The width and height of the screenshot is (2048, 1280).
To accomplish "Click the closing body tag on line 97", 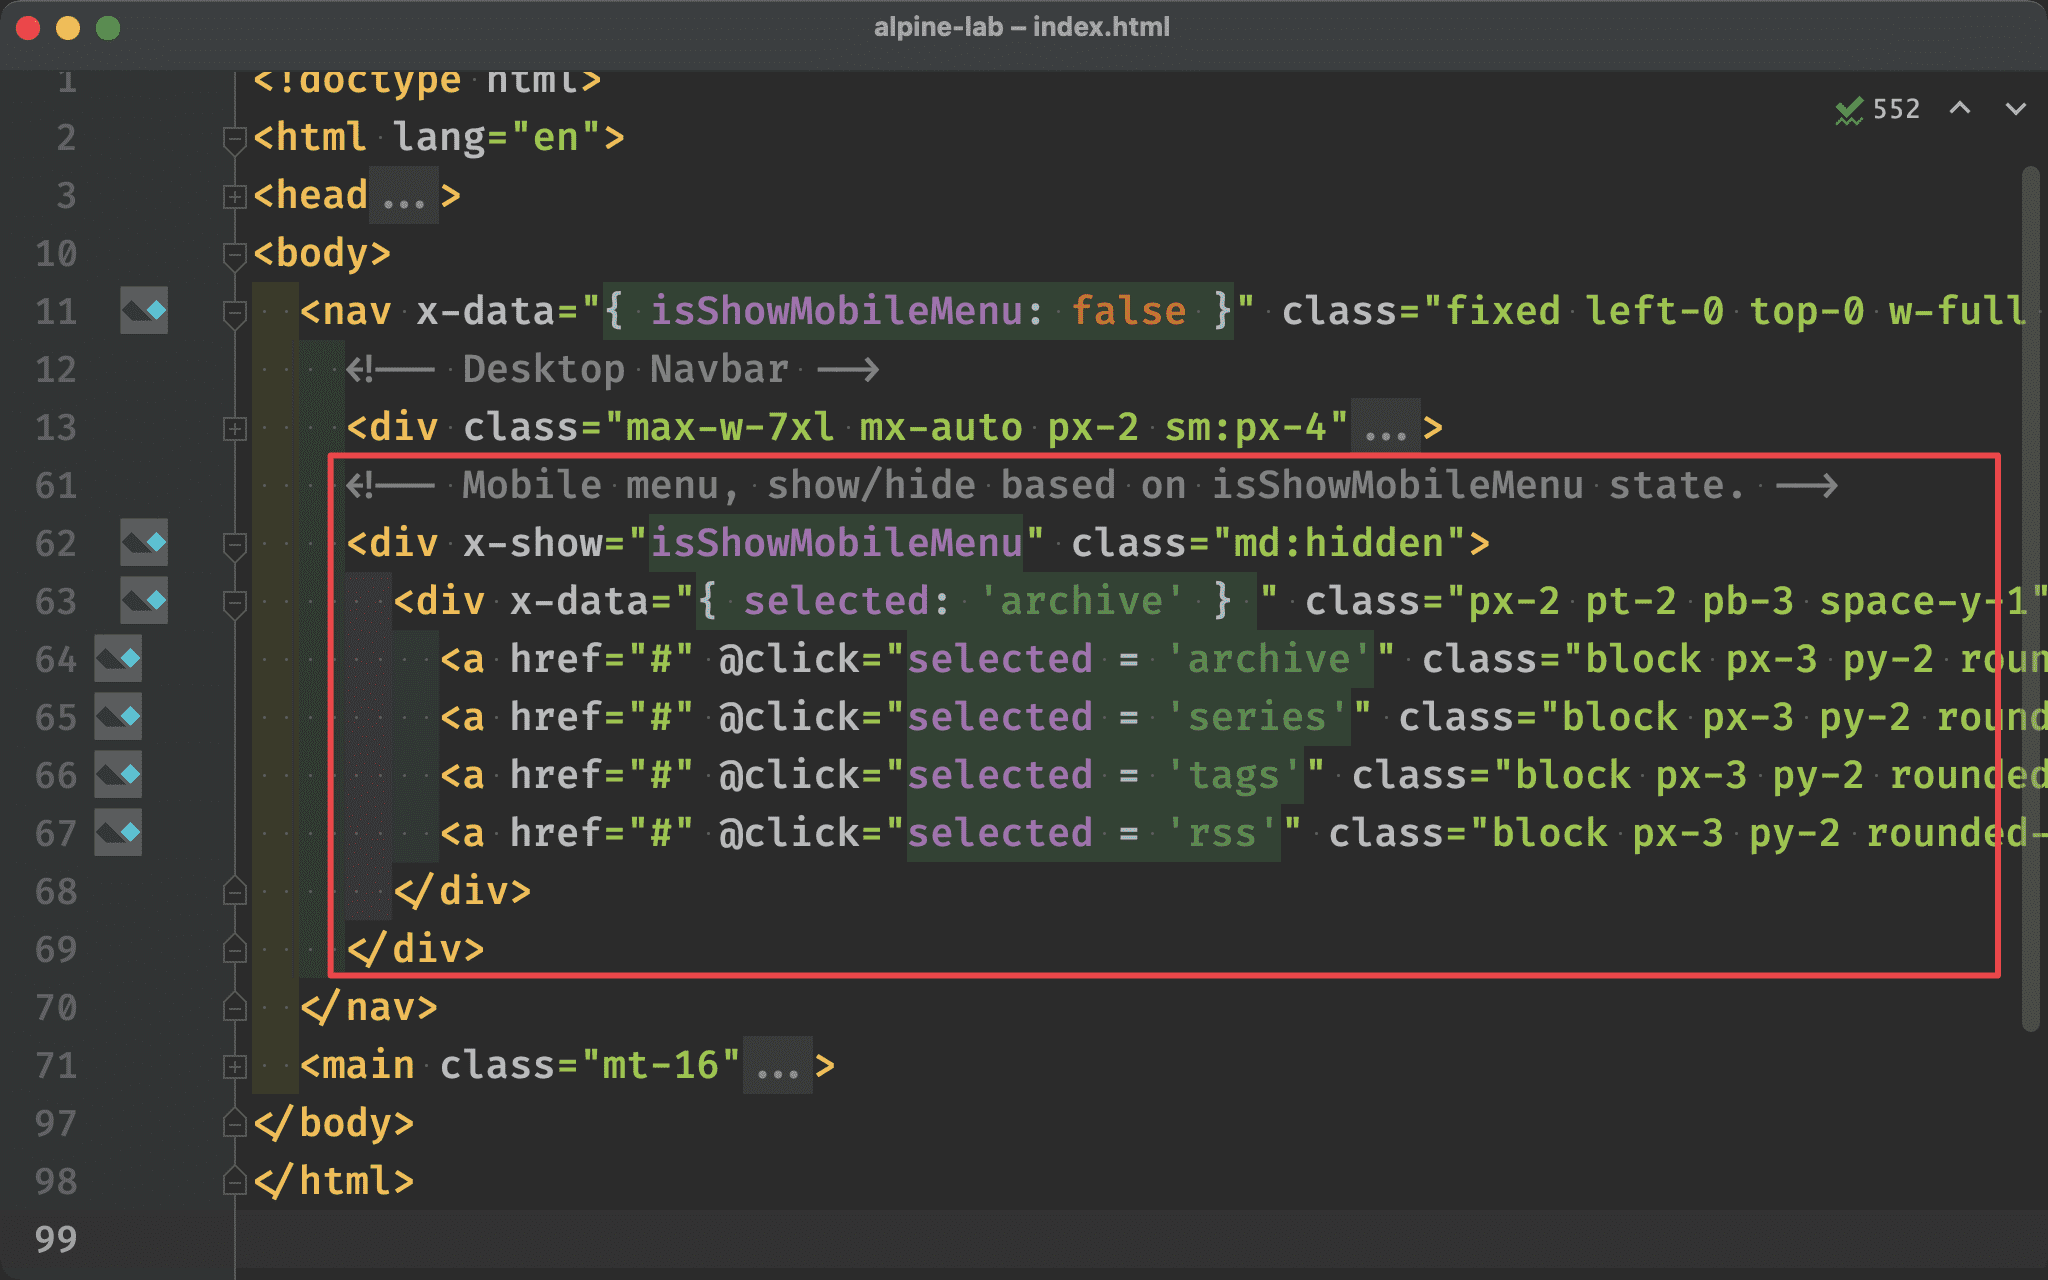I will click(x=334, y=1123).
